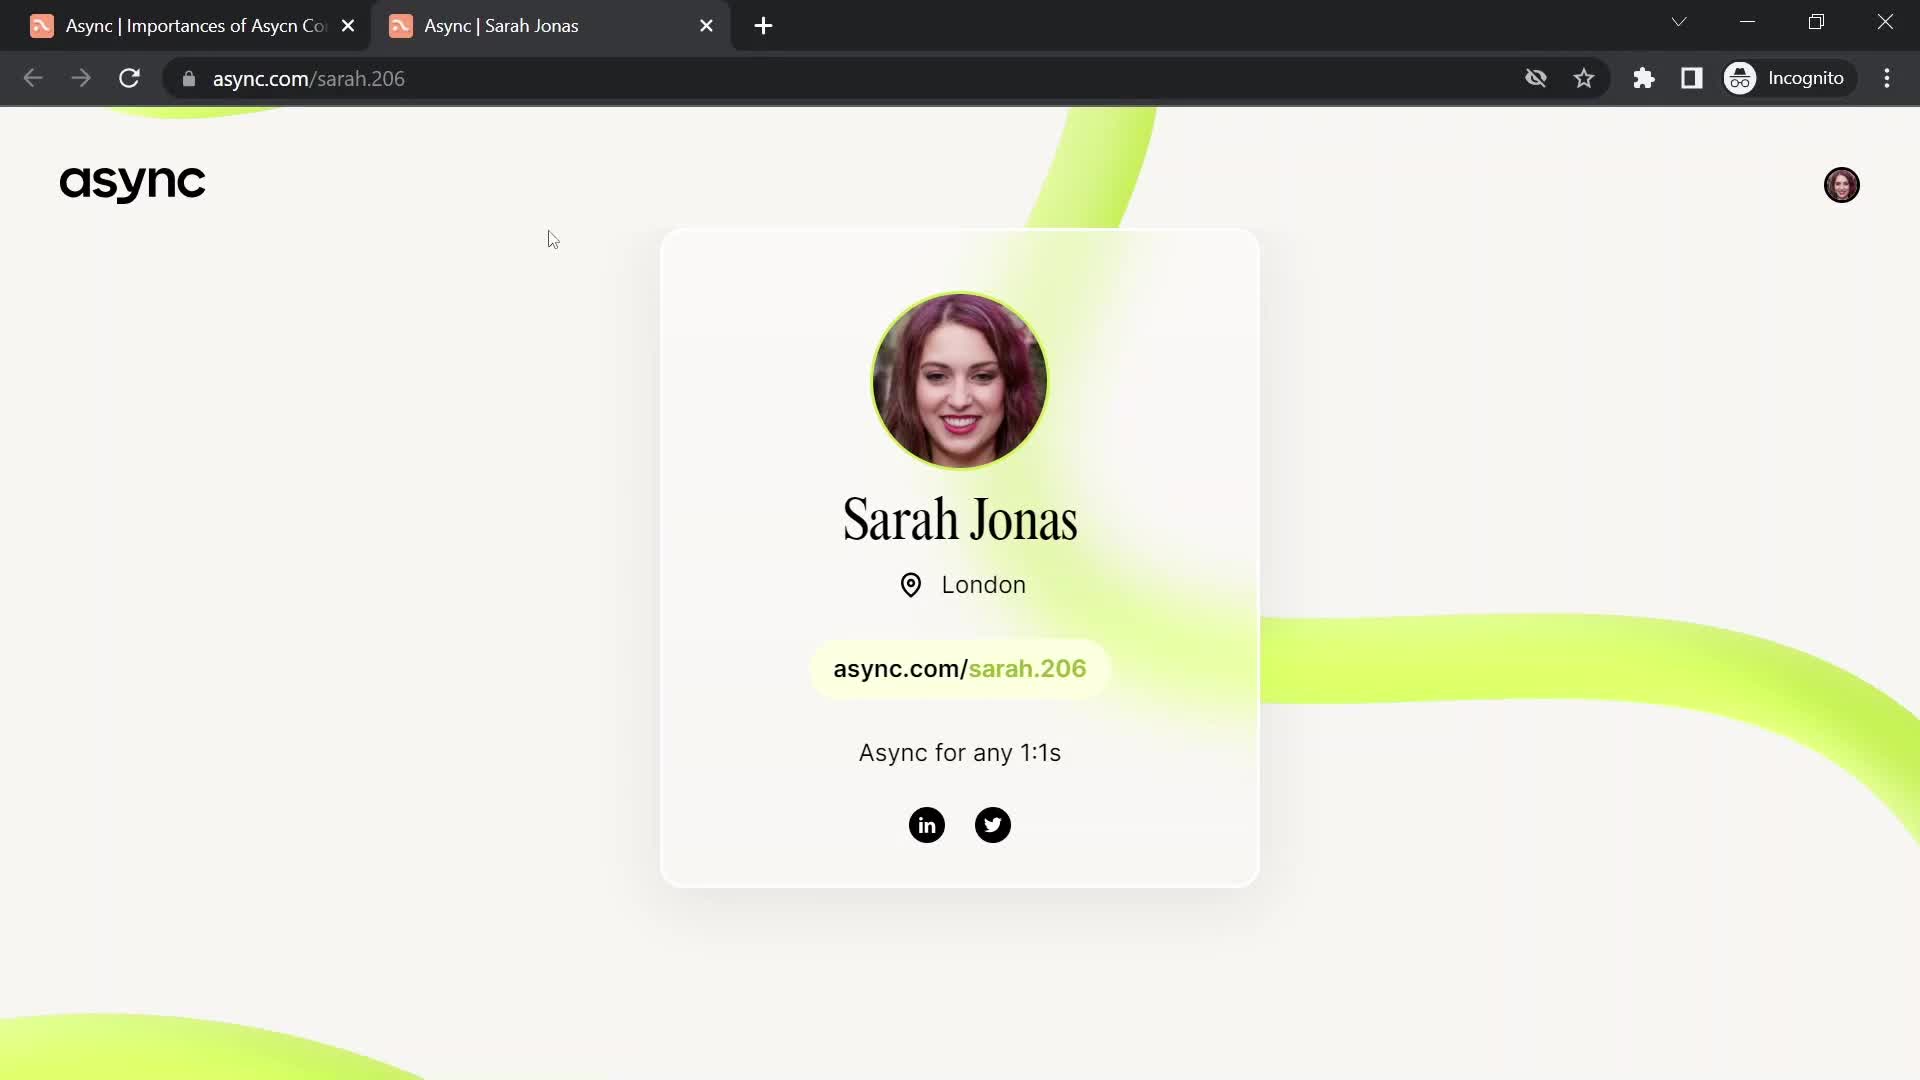Close the Importances of Asycn tab
This screenshot has width=1920, height=1080.
tap(348, 26)
